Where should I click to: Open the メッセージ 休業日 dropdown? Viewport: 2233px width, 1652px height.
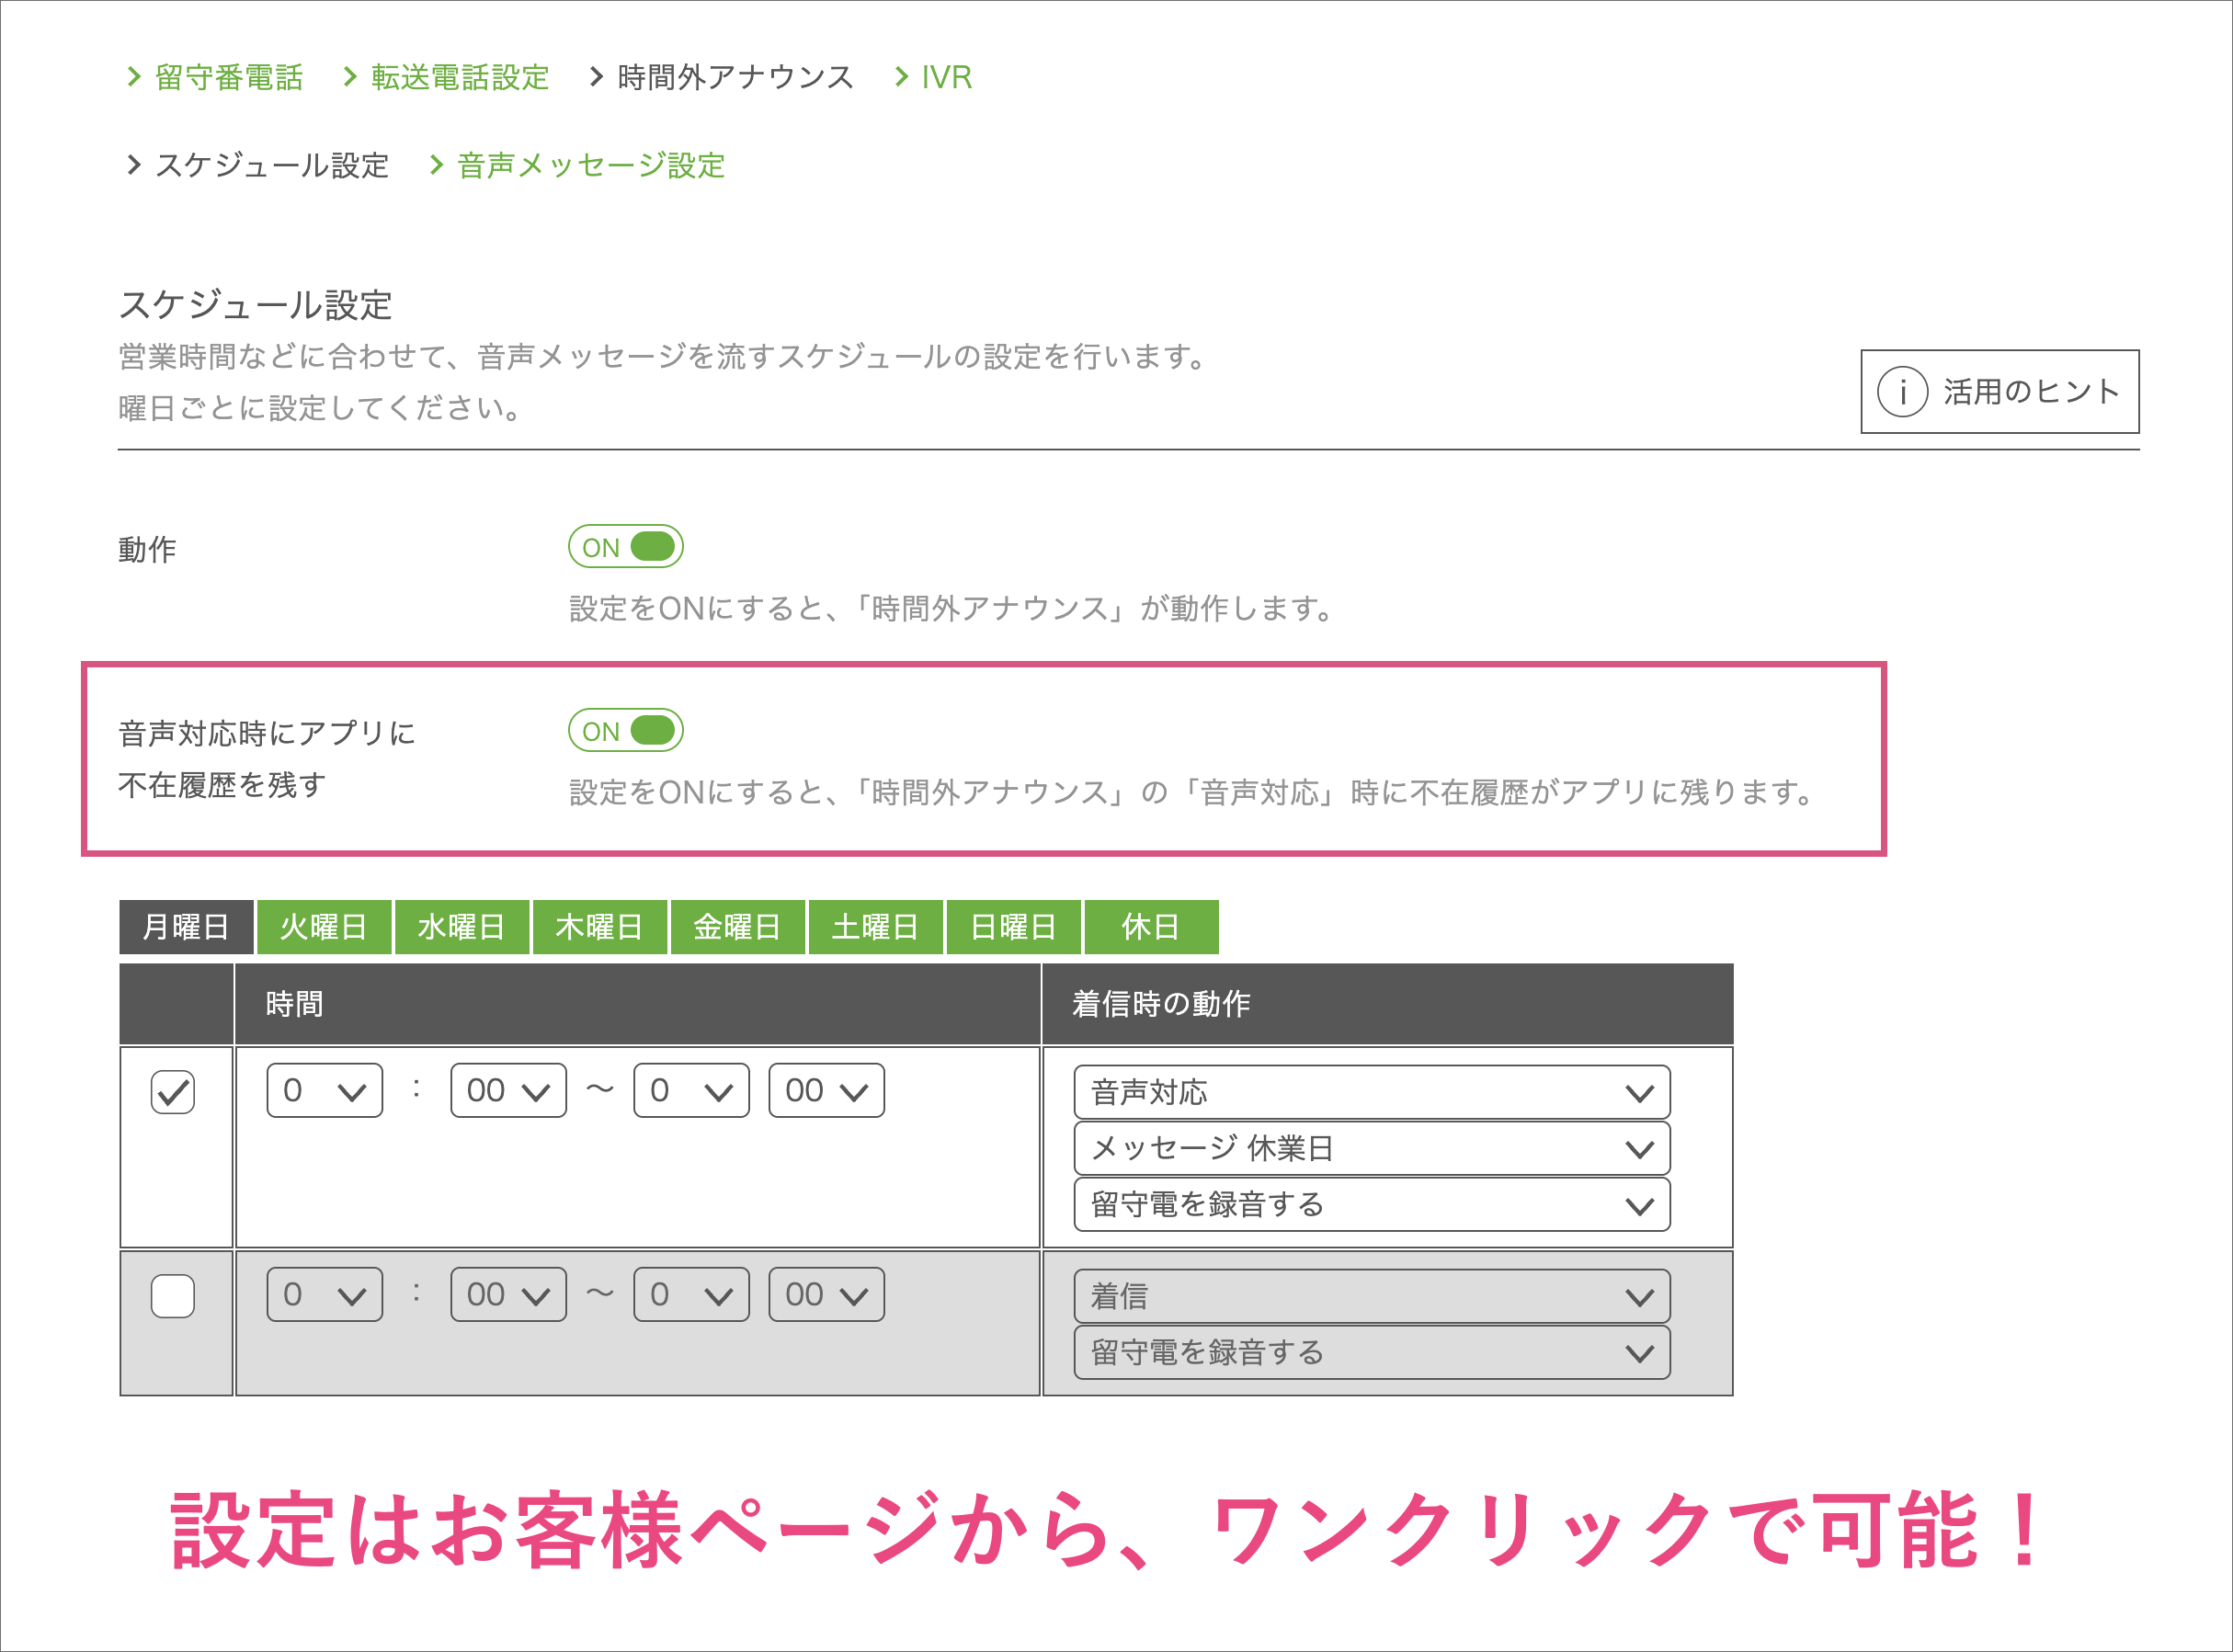point(1371,1148)
